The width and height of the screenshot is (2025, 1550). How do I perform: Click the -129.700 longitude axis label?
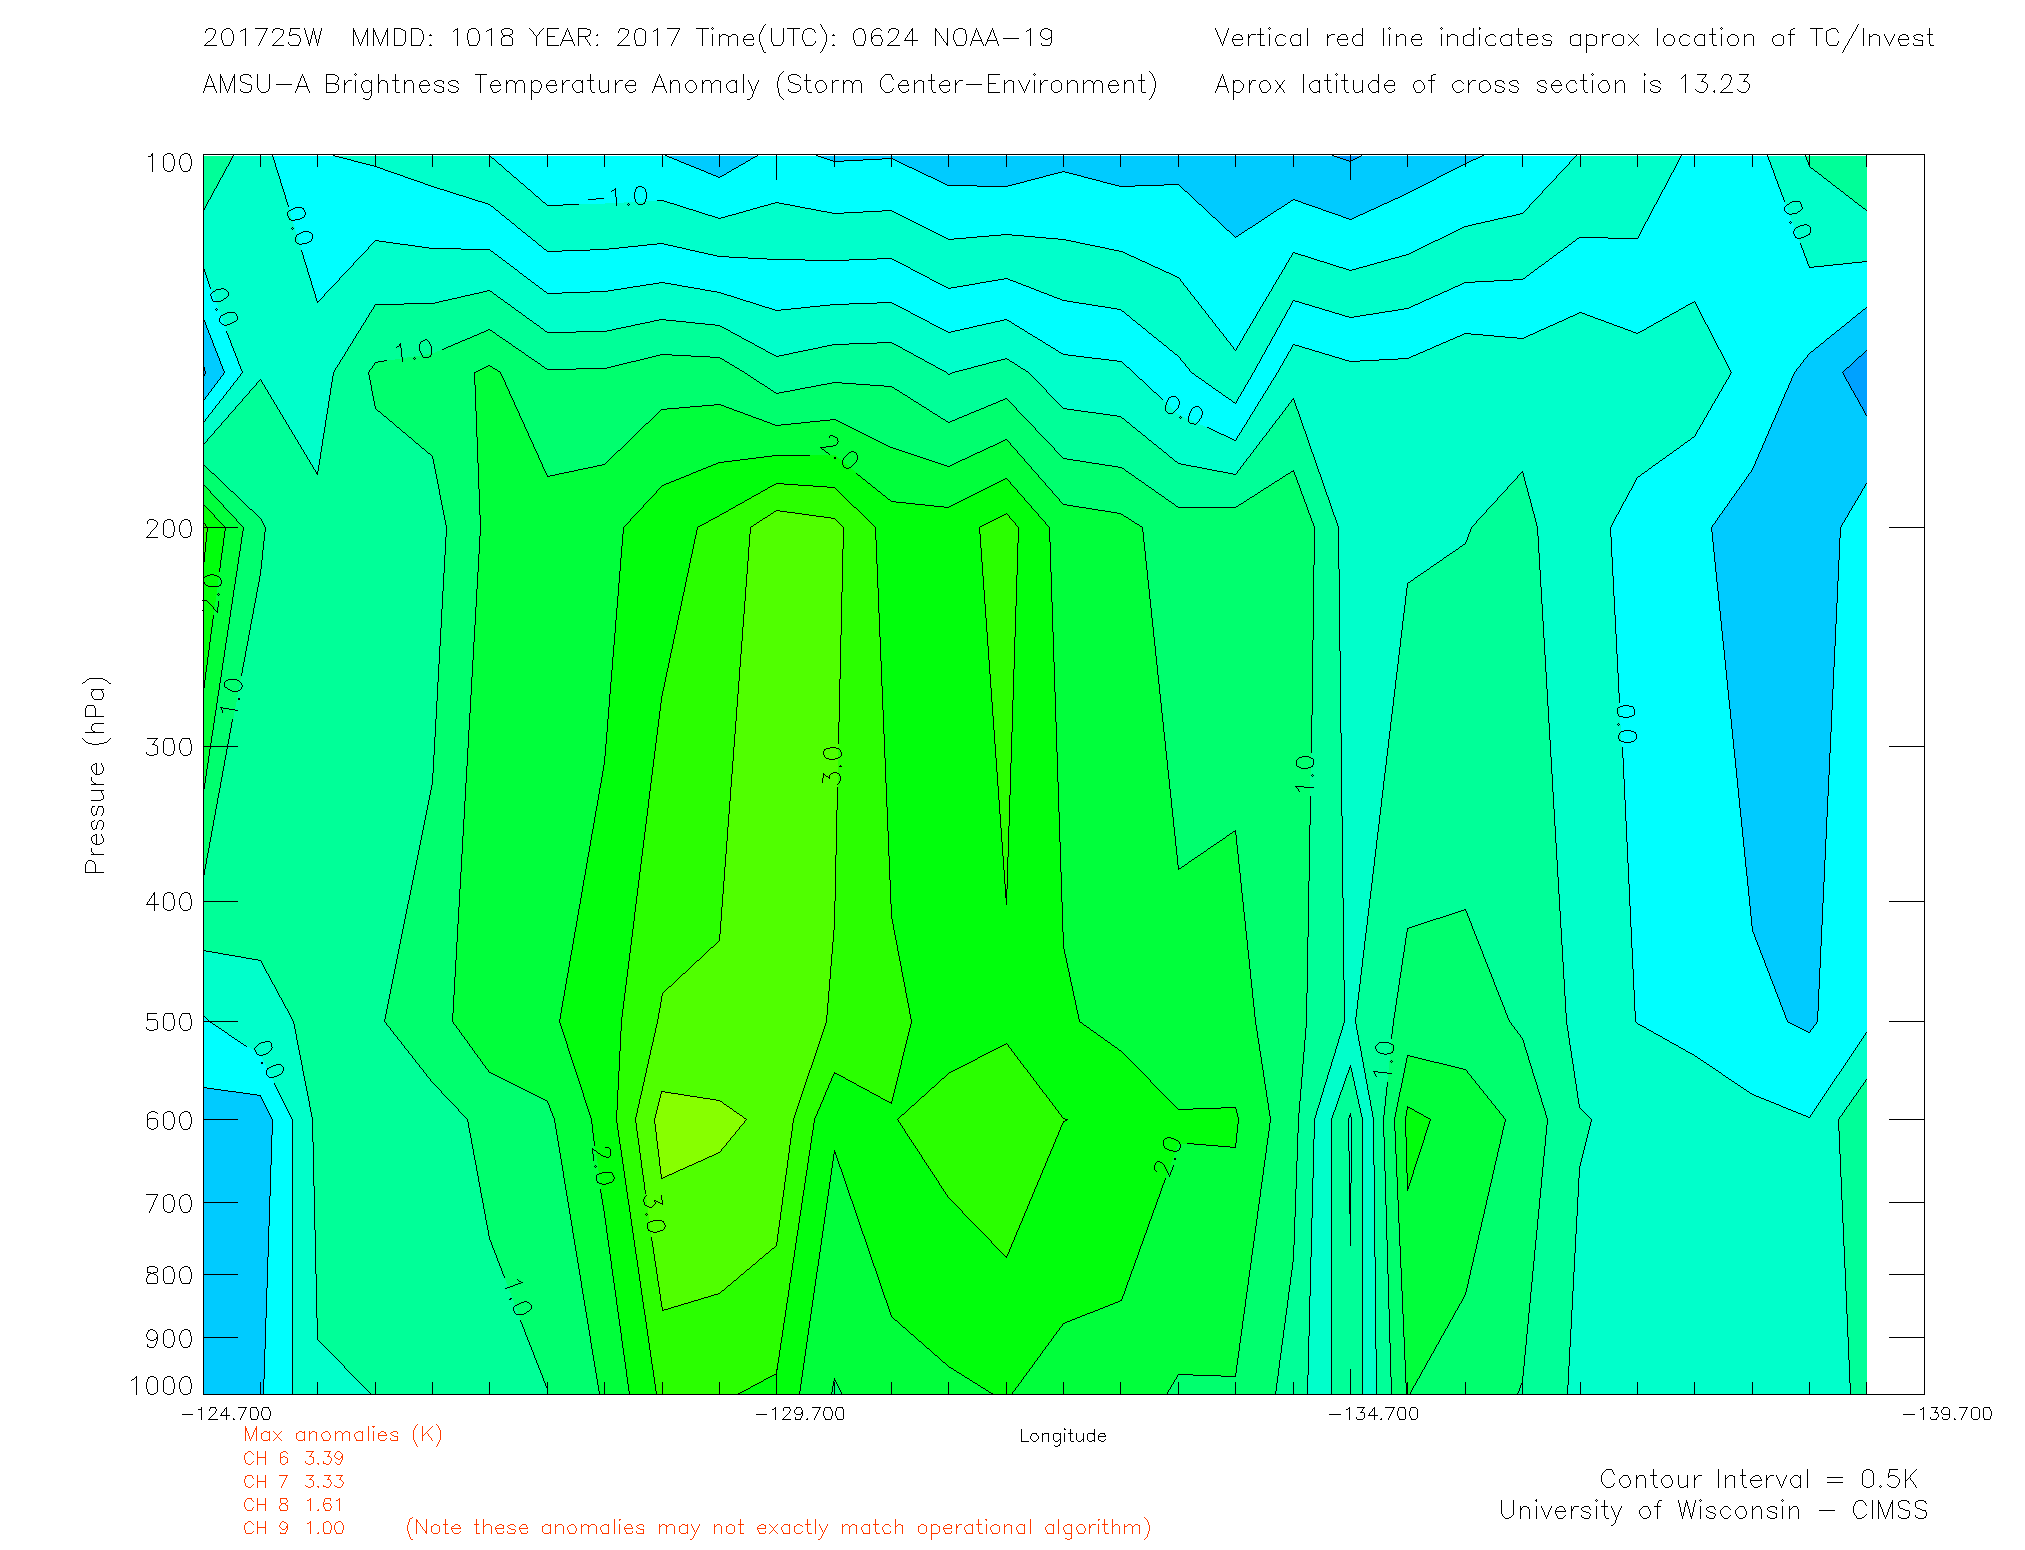tap(799, 1413)
